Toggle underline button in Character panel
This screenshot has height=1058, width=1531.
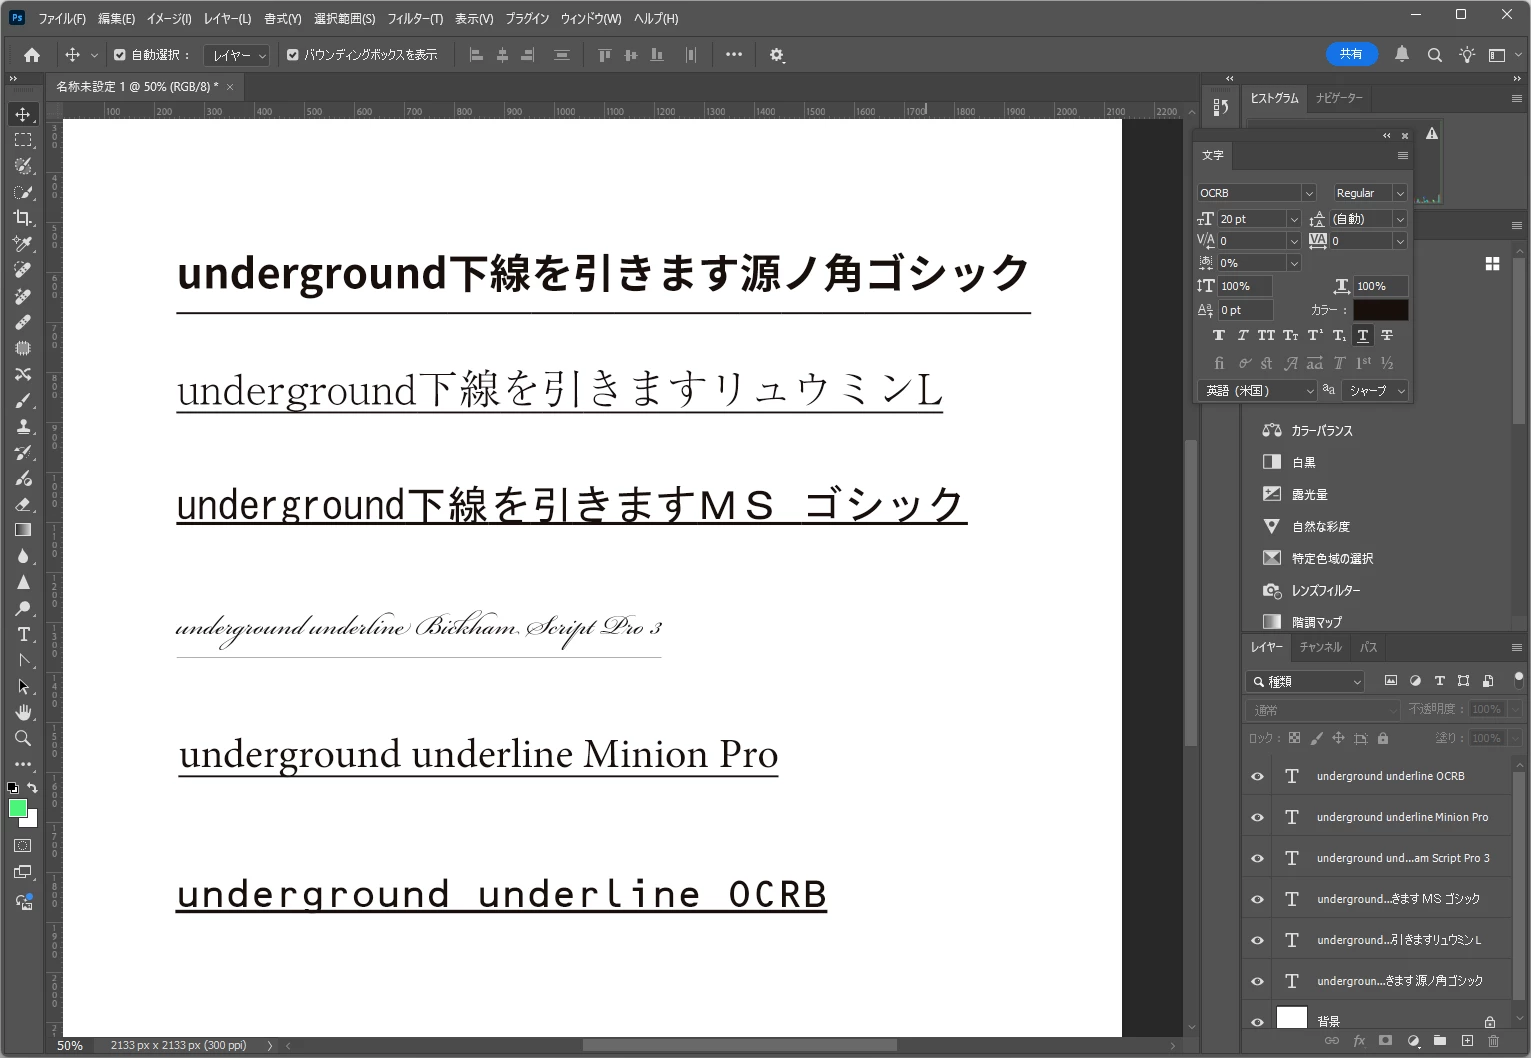tap(1362, 335)
